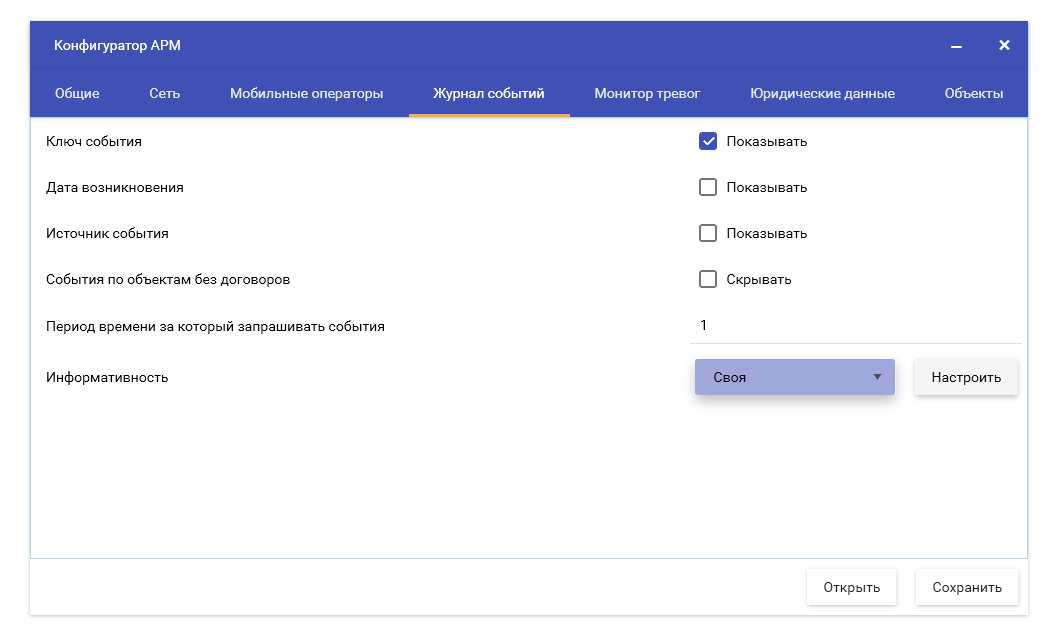Minimize the Конфигуратор АРМ window

click(x=956, y=46)
